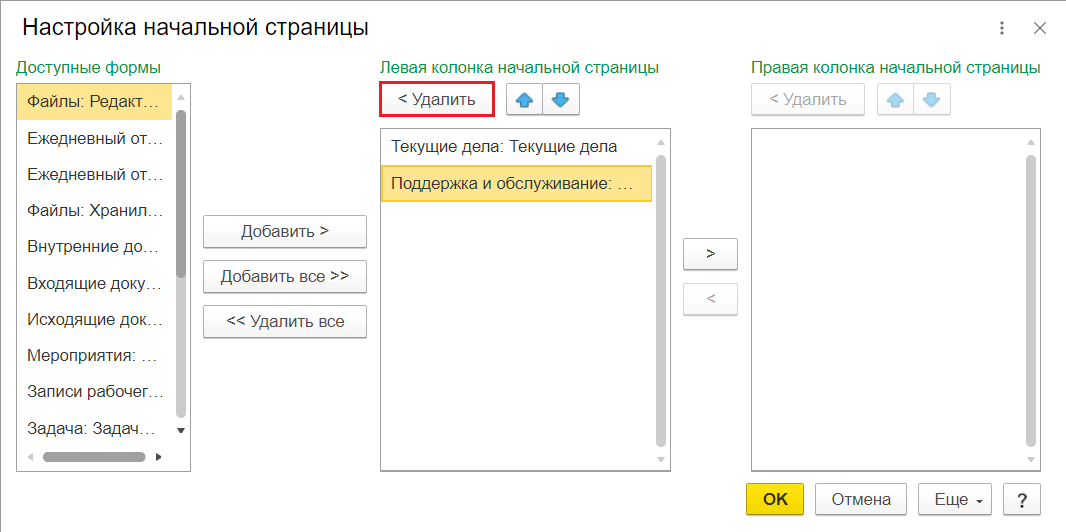Click the < Удалить button in left column
The width and height of the screenshot is (1066, 532).
(x=436, y=100)
